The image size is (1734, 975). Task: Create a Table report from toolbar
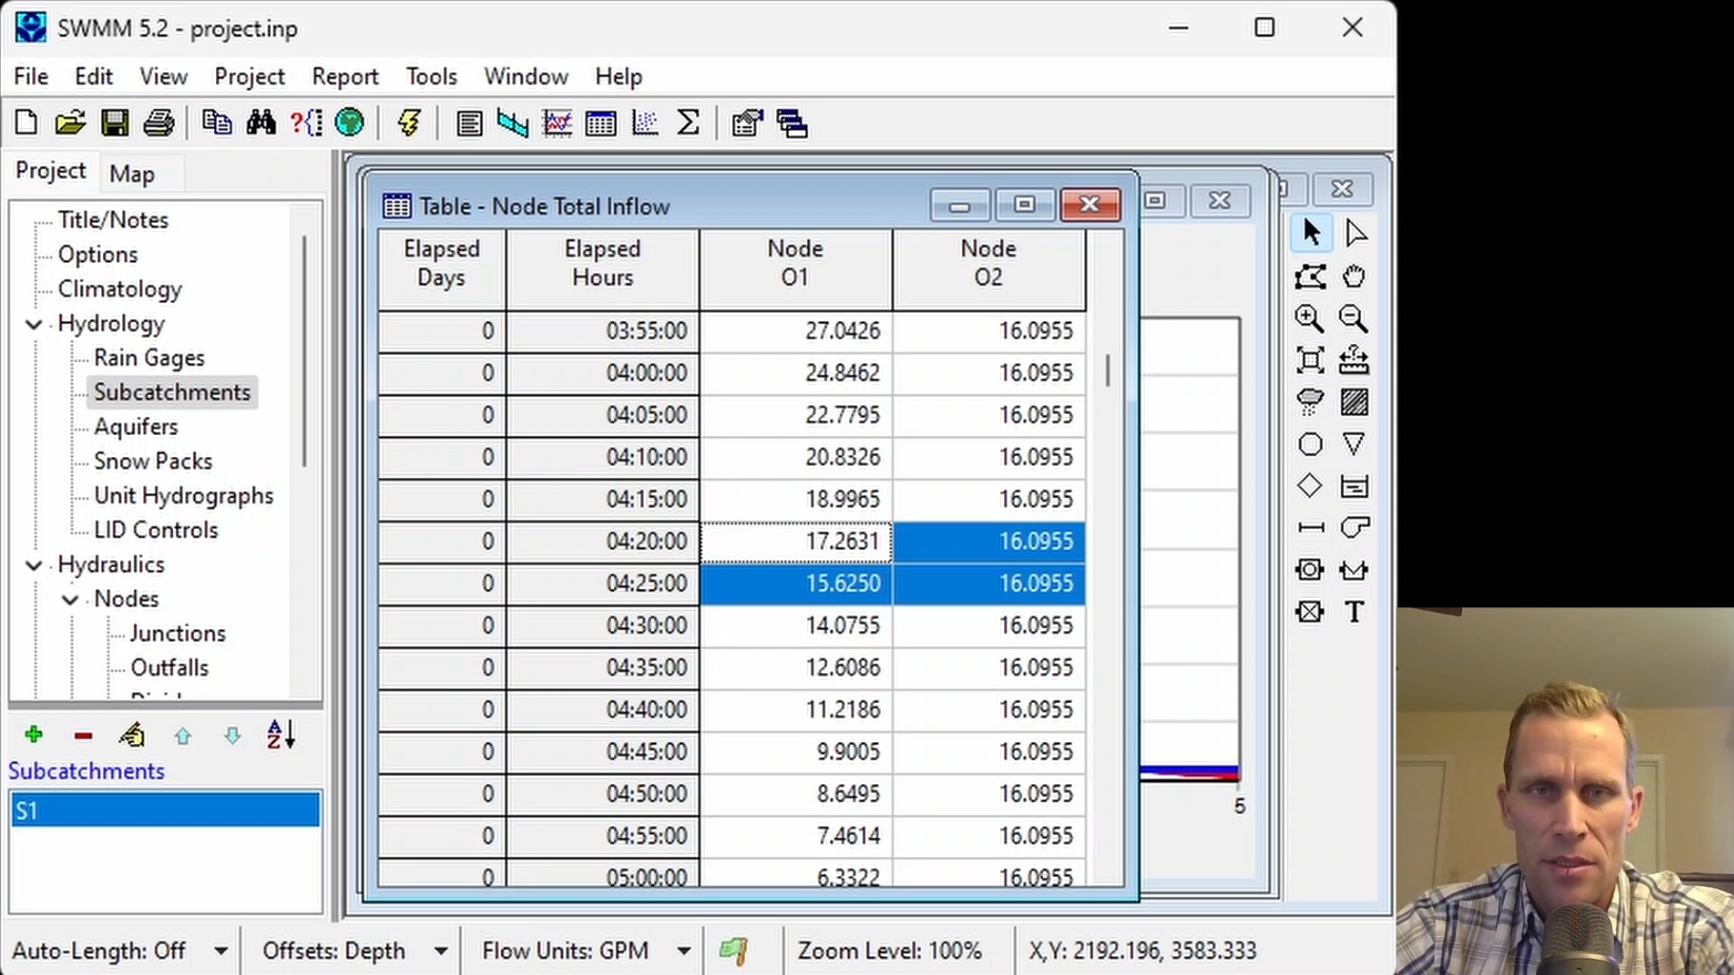601,123
